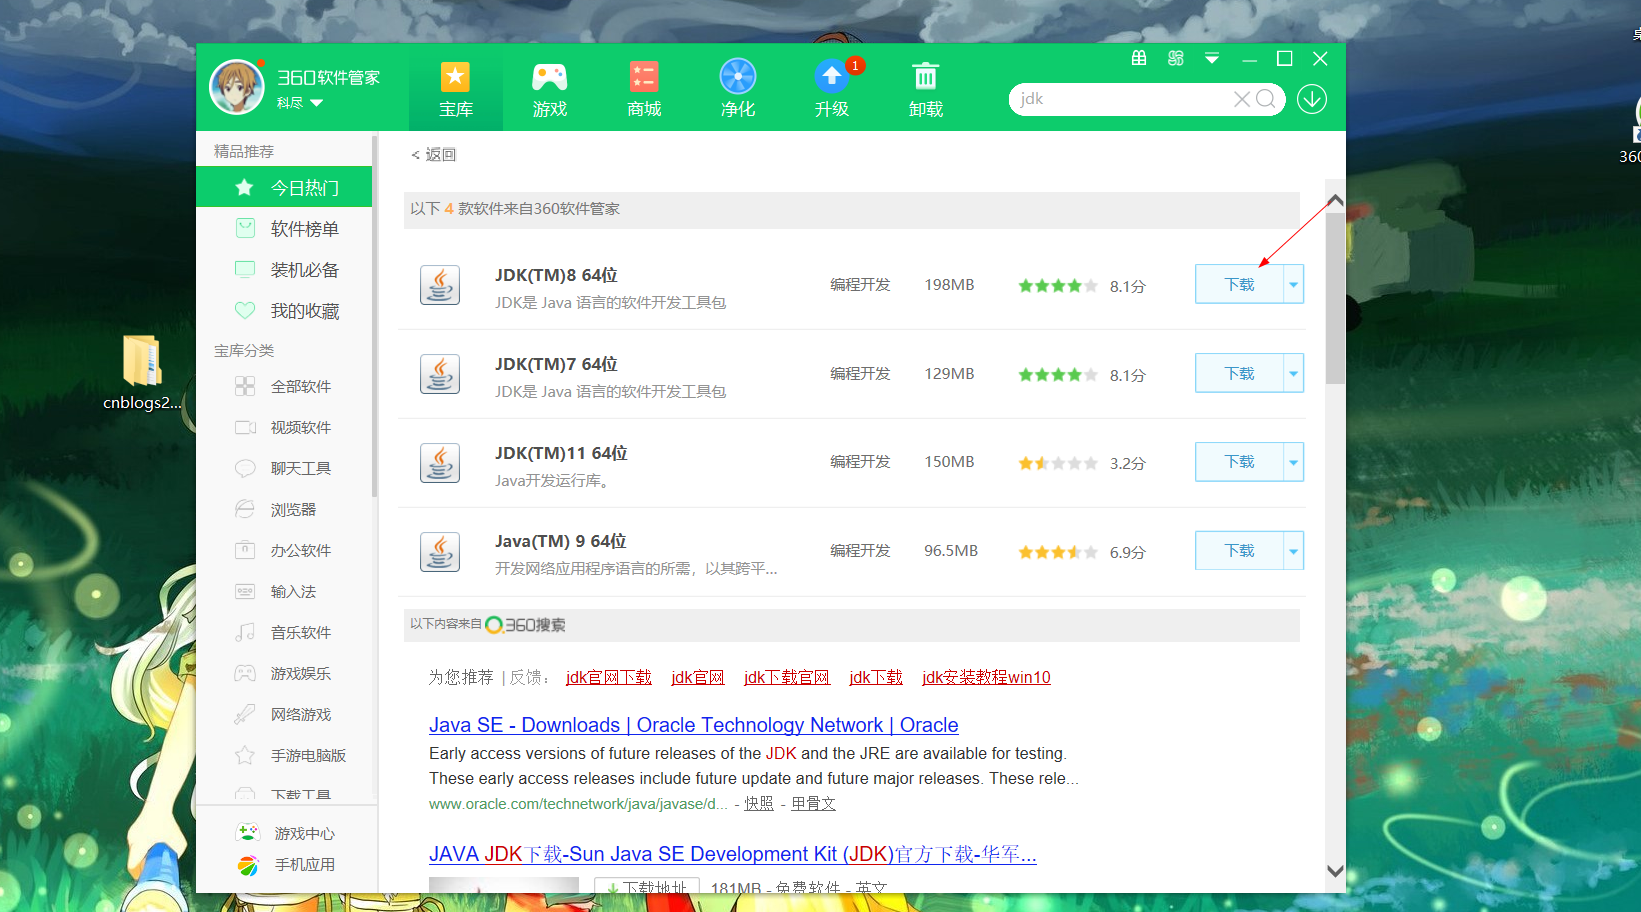The height and width of the screenshot is (912, 1641).
Task: Click the JDK(TM)11 64位 Java icon
Action: [440, 463]
